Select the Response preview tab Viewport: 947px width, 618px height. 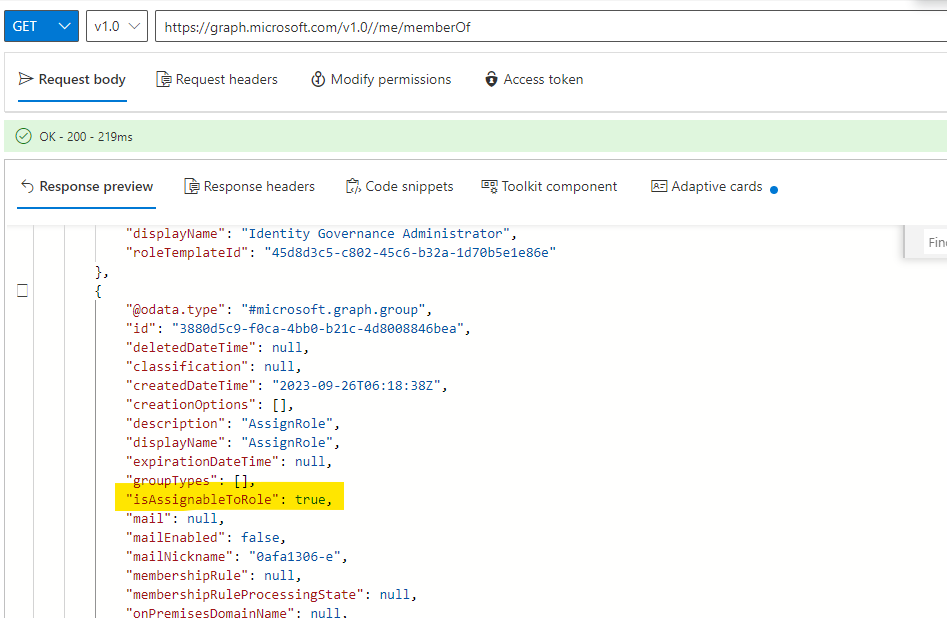86,186
